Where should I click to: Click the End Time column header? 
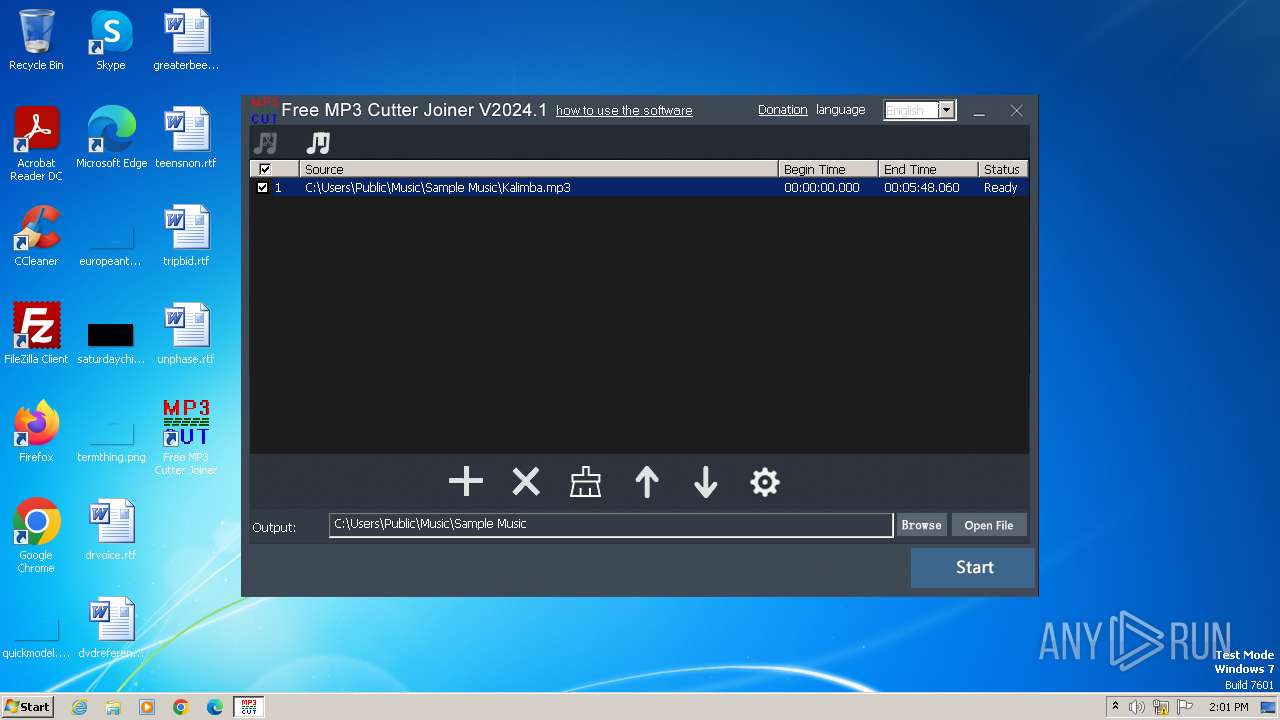[928, 169]
